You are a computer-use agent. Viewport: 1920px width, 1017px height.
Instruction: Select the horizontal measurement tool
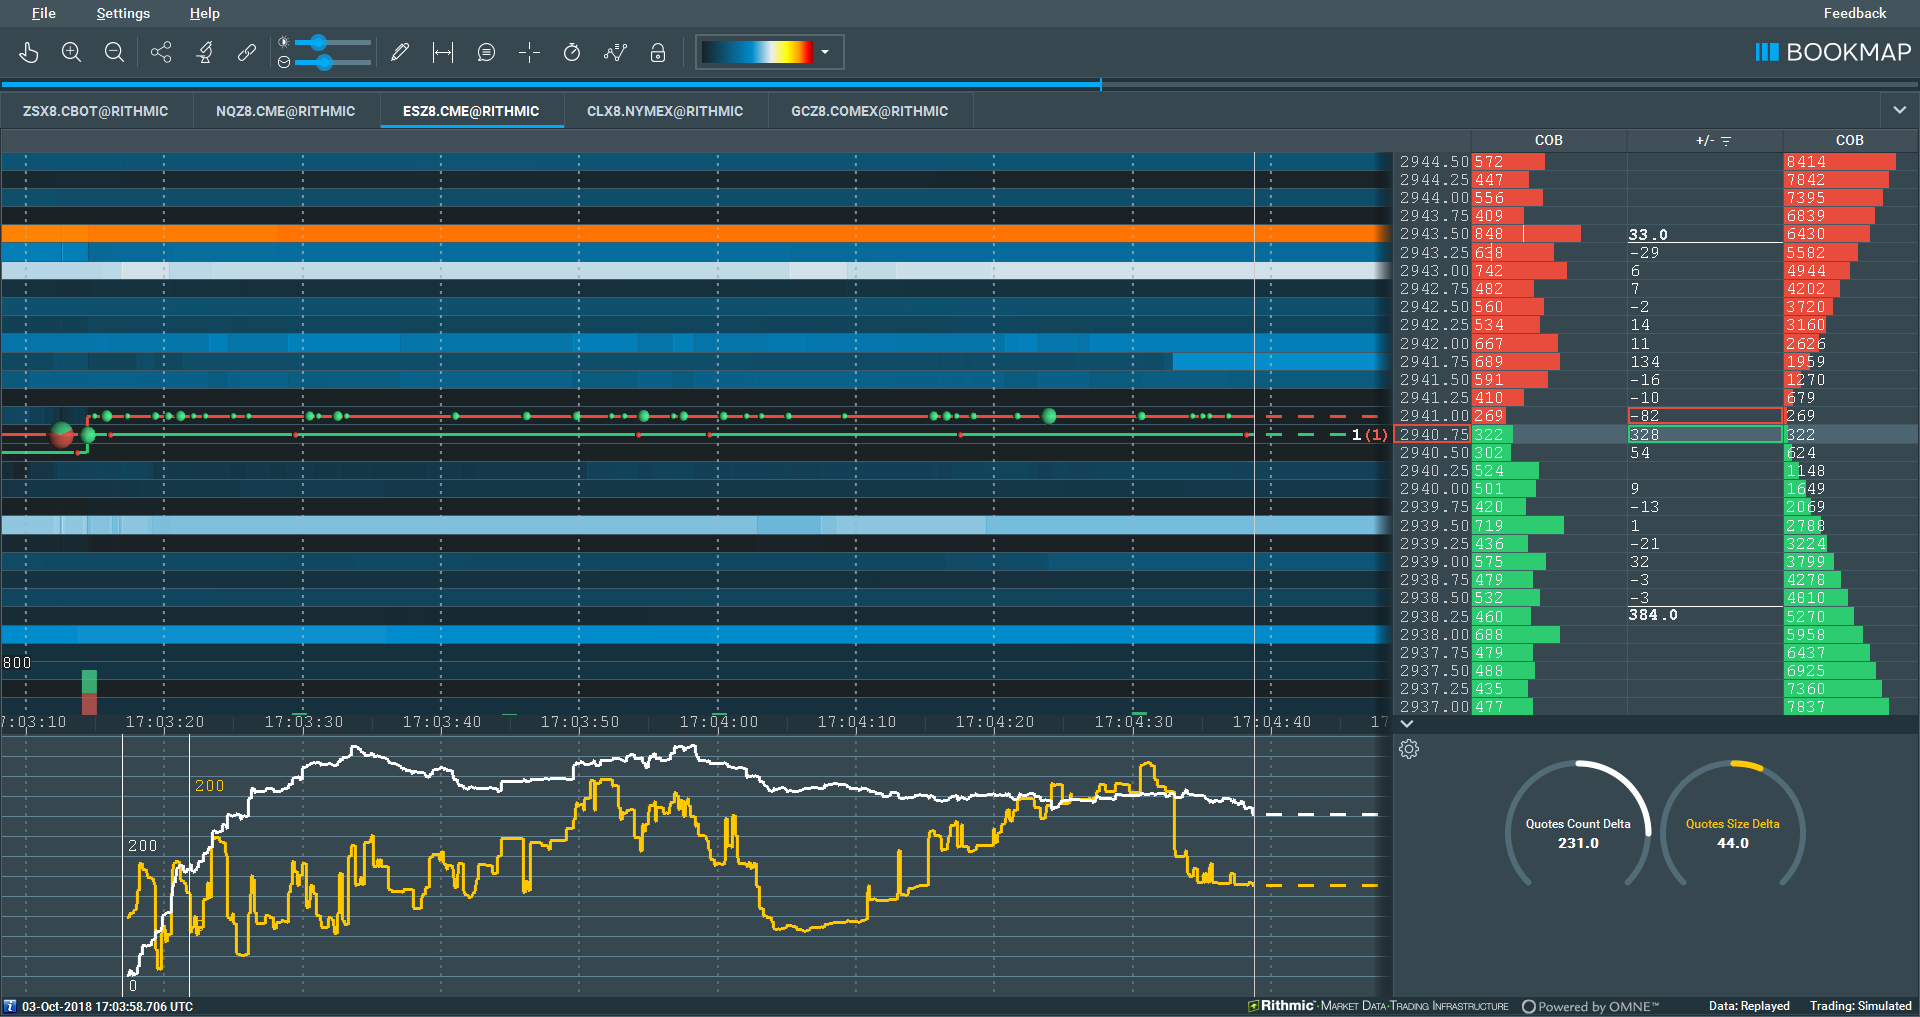442,52
